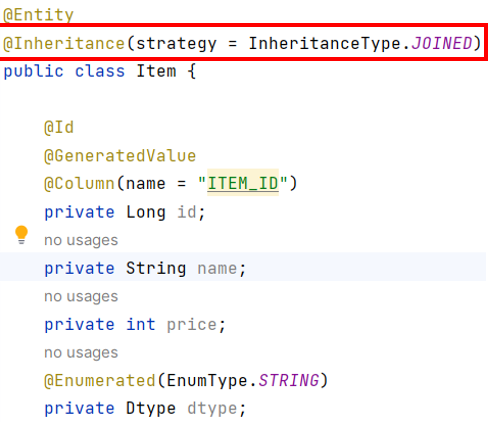The image size is (488, 422).
Task: Click the Item class name
Action: [156, 71]
